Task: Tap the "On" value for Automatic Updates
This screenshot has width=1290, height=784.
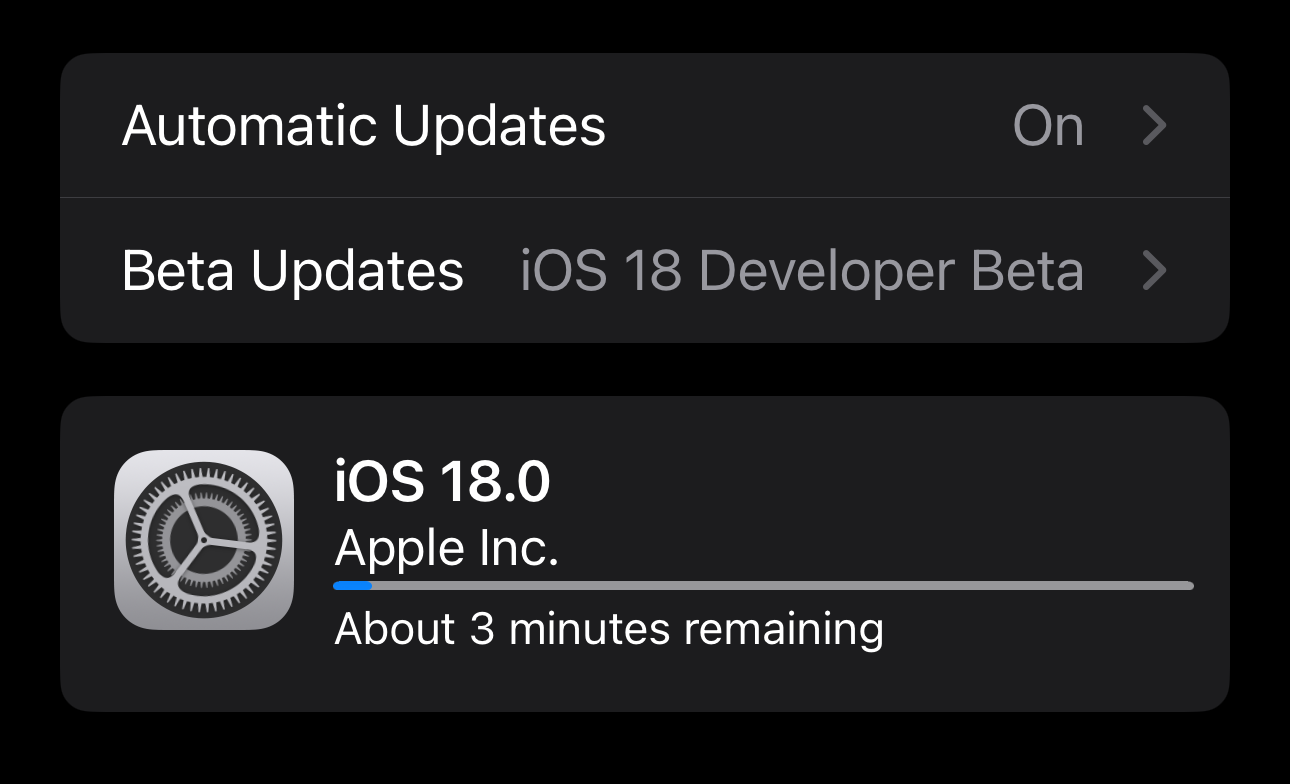Action: pyautogui.click(x=1048, y=126)
